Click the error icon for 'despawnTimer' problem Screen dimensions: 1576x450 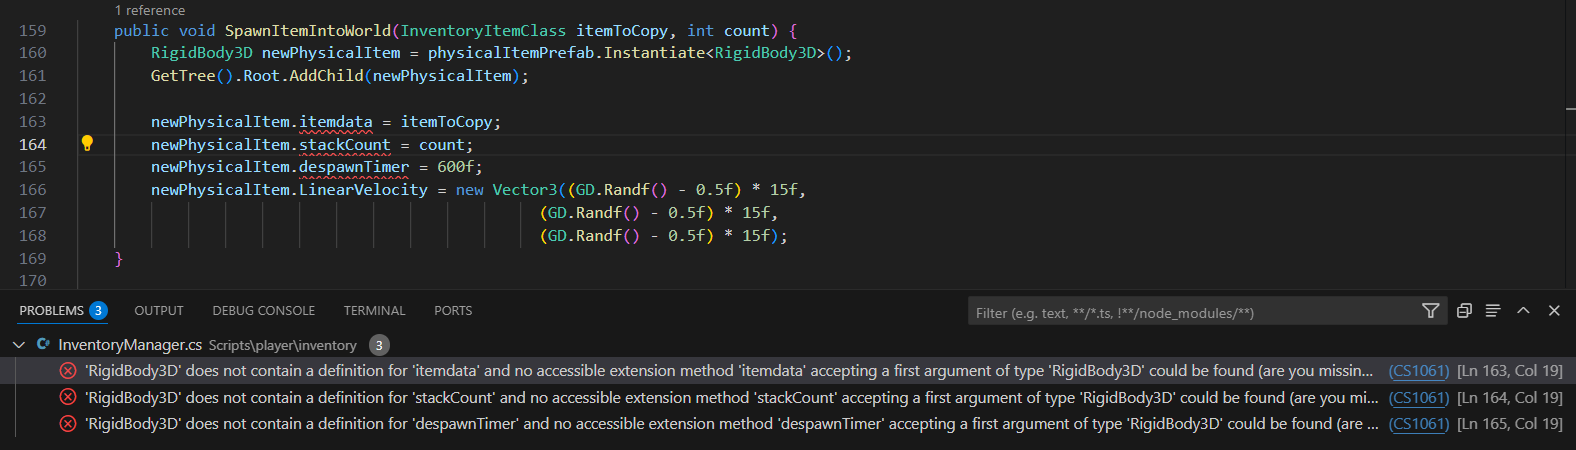(x=68, y=423)
